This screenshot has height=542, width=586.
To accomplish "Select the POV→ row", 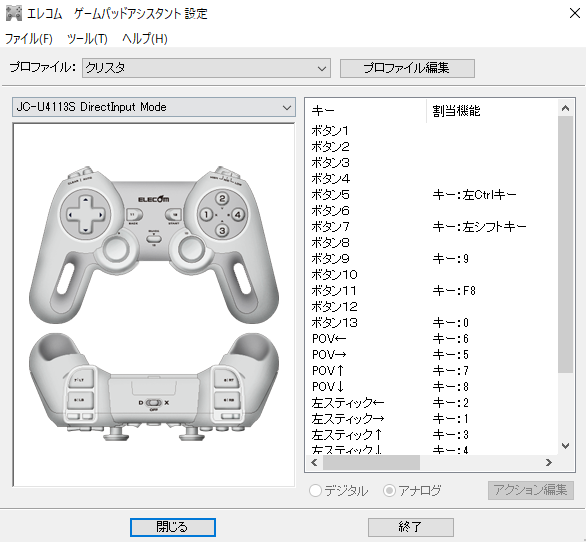I will pyautogui.click(x=432, y=354).
